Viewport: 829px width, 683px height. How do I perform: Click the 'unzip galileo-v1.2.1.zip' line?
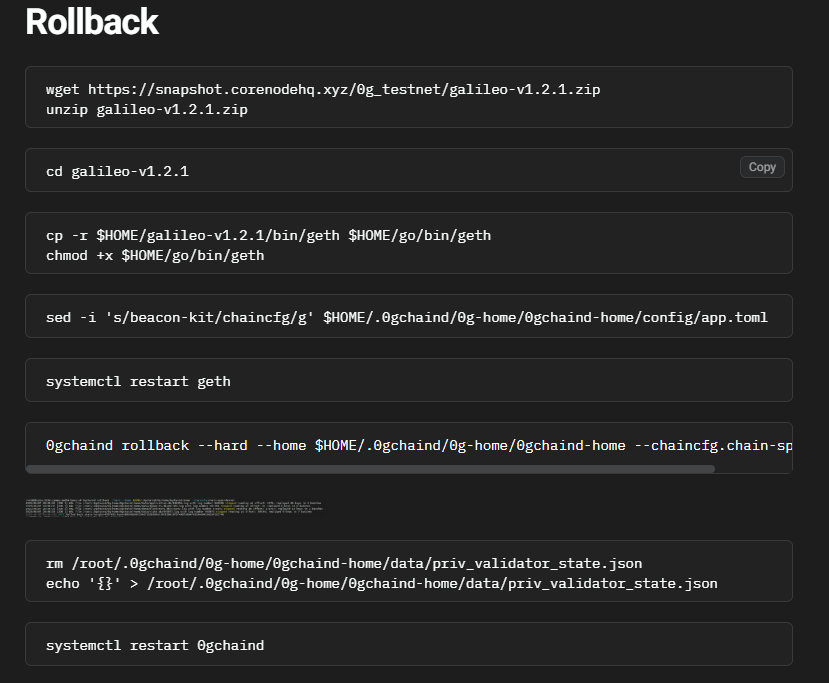pos(147,109)
